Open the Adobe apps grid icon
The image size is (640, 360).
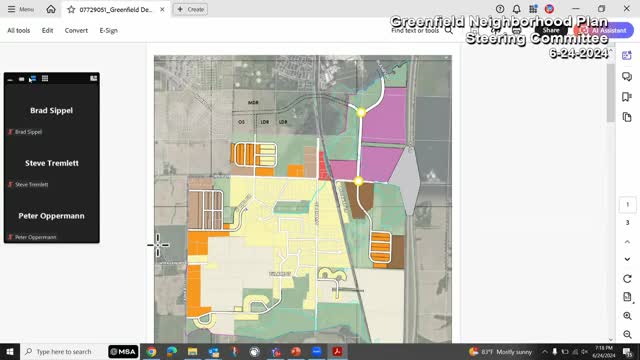pyautogui.click(x=533, y=9)
